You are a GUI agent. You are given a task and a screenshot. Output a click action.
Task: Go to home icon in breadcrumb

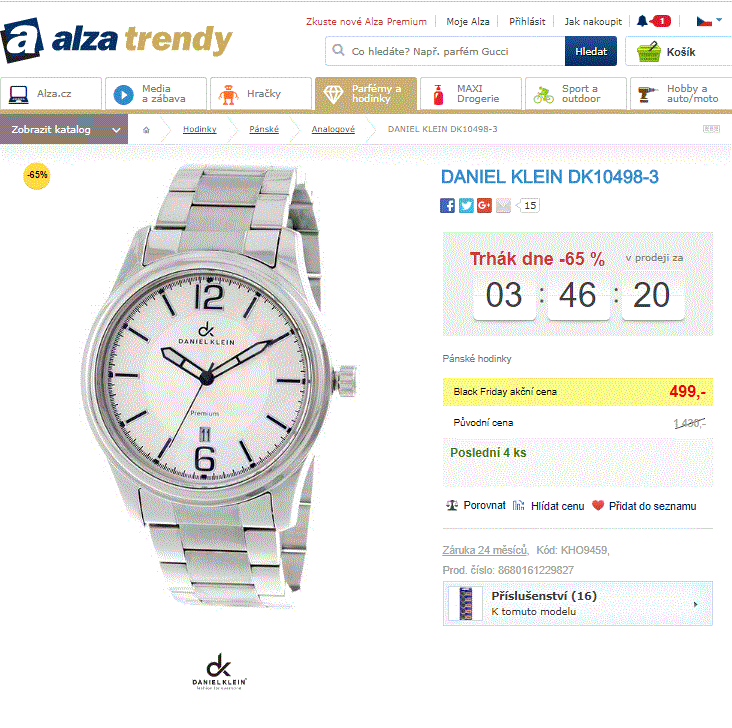click(146, 130)
